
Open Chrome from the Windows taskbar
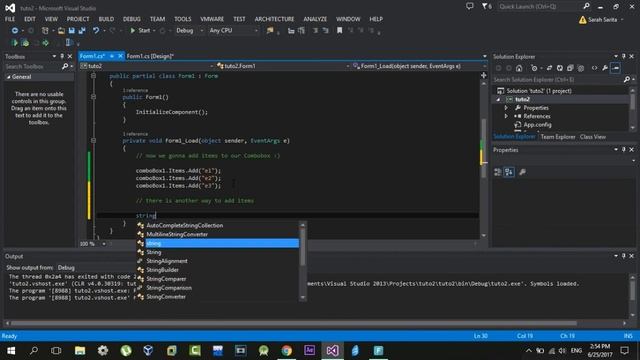click(x=287, y=351)
